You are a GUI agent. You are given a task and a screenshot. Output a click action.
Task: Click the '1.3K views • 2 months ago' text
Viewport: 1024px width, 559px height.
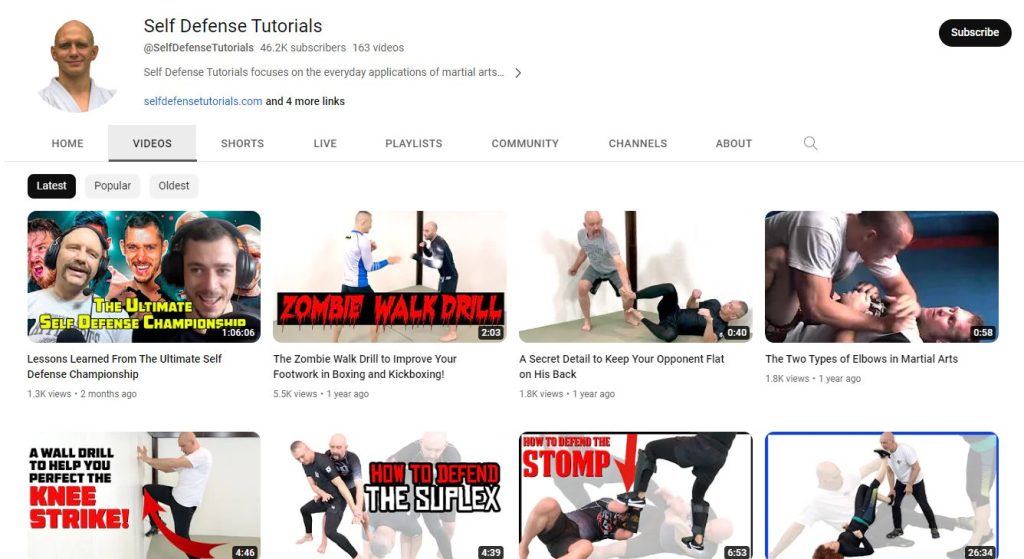(x=82, y=394)
